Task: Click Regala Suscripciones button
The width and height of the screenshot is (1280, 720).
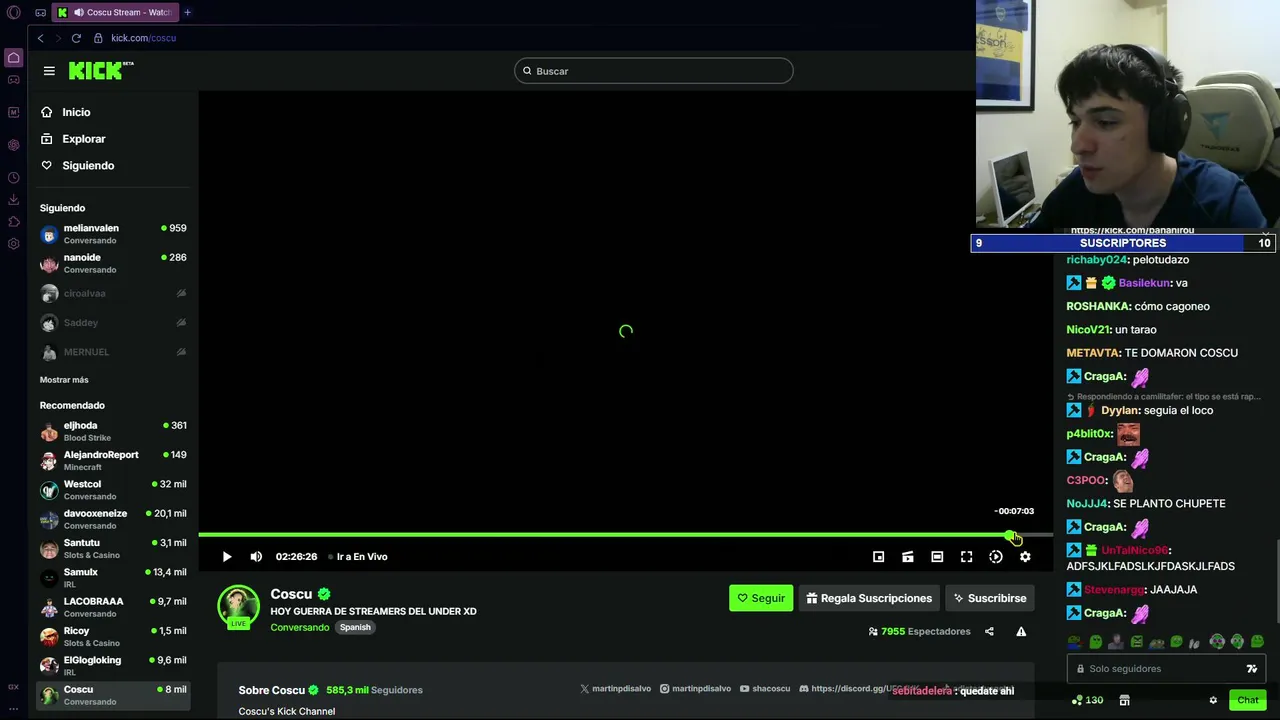Action: tap(869, 598)
